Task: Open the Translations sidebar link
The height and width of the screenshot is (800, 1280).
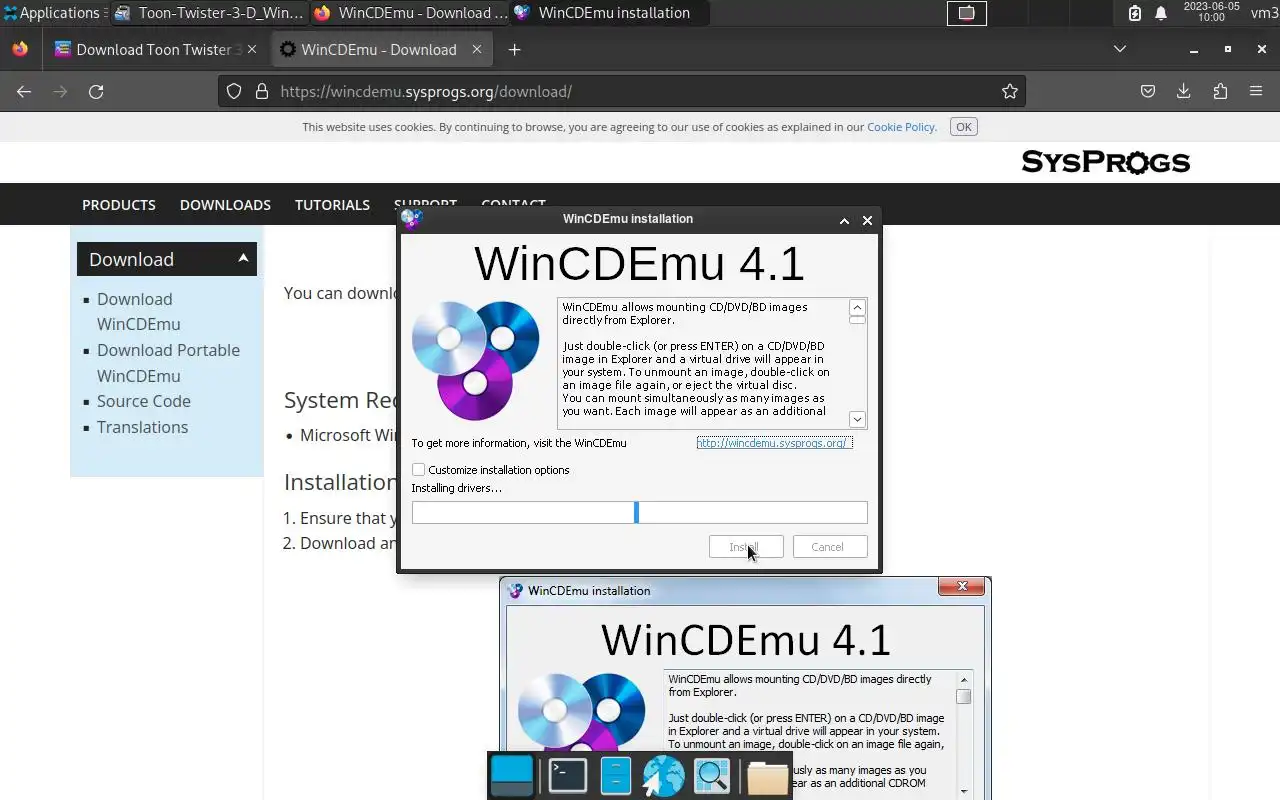Action: click(x=142, y=427)
